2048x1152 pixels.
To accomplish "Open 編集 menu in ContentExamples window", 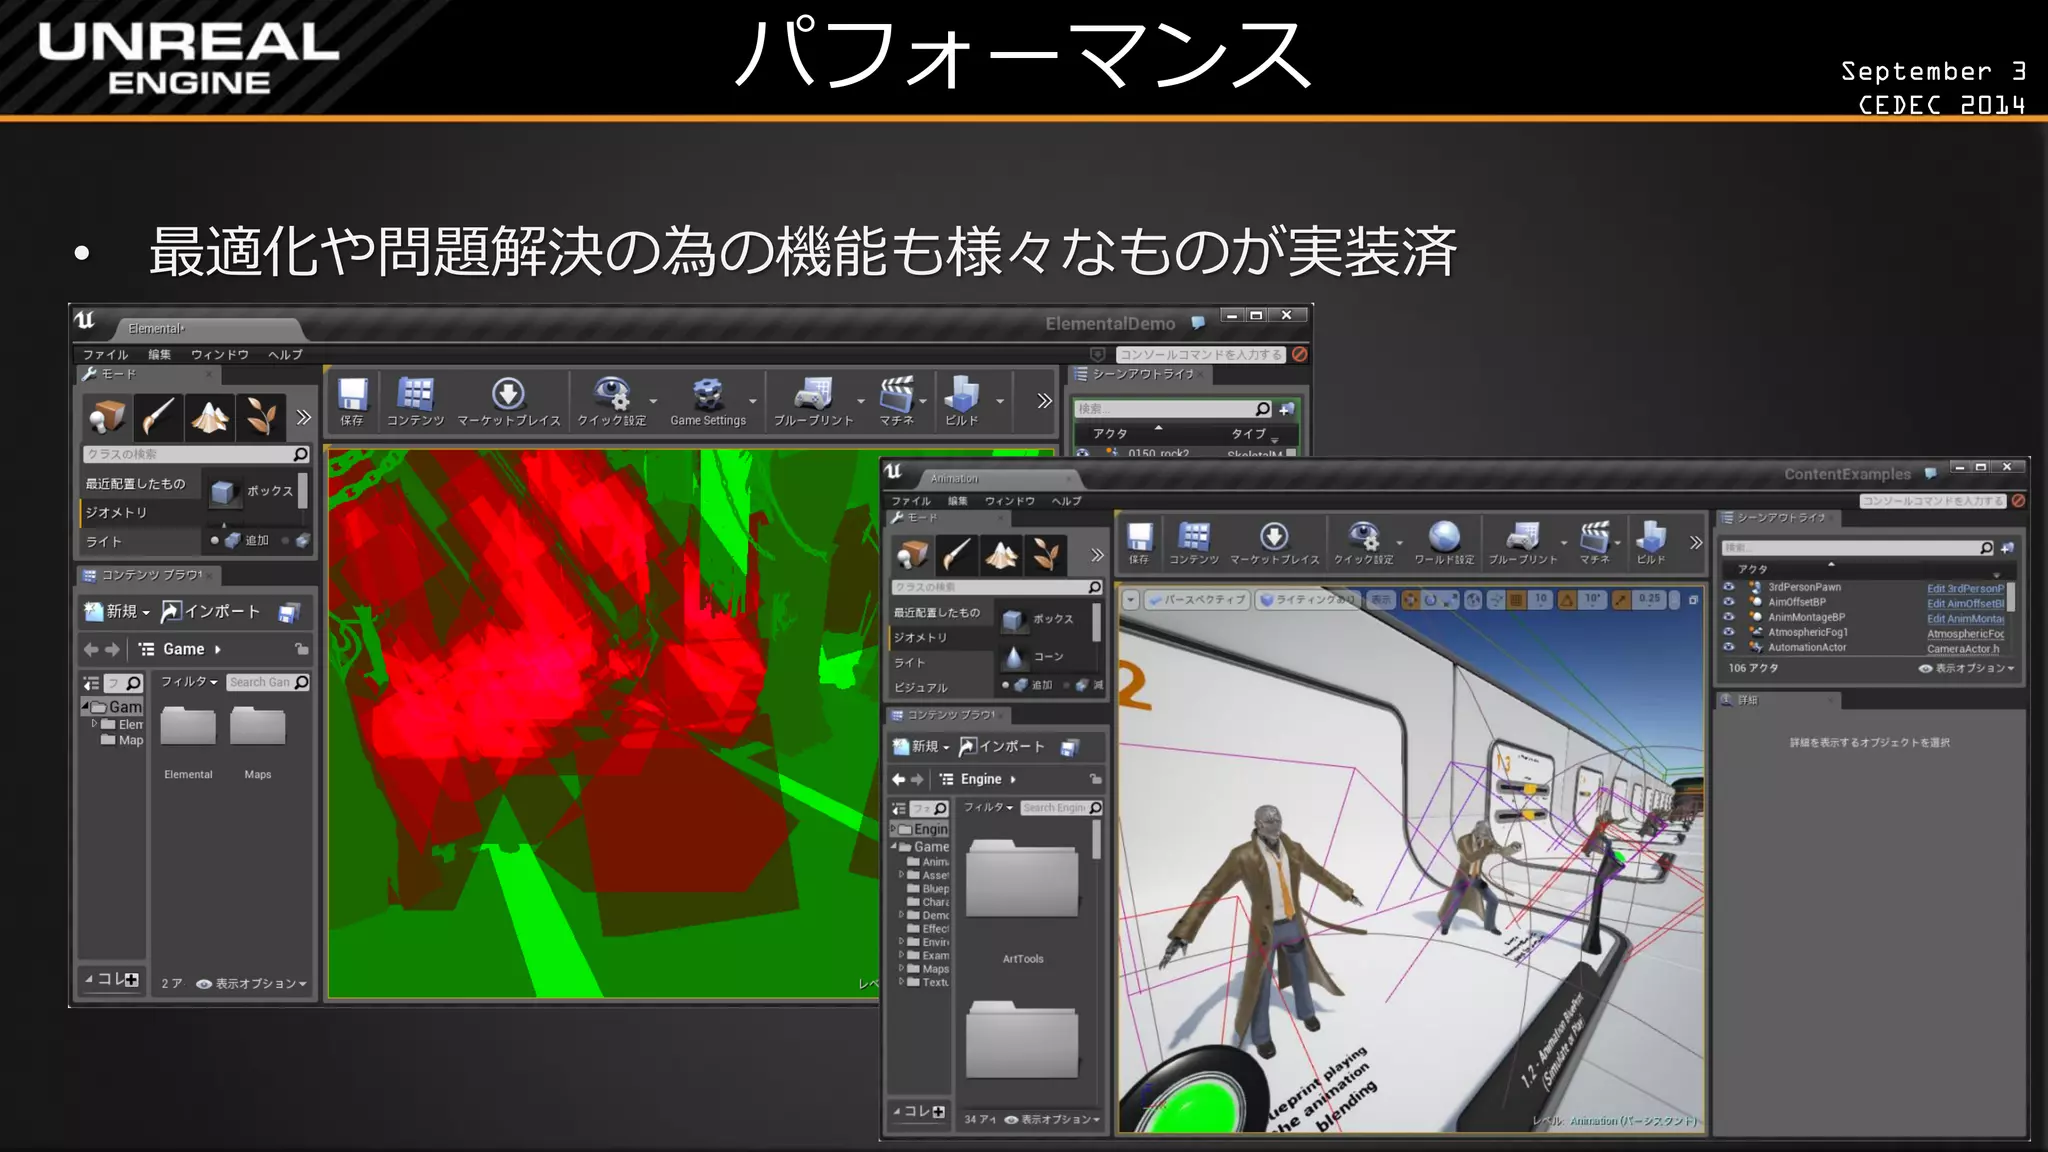I will (958, 501).
